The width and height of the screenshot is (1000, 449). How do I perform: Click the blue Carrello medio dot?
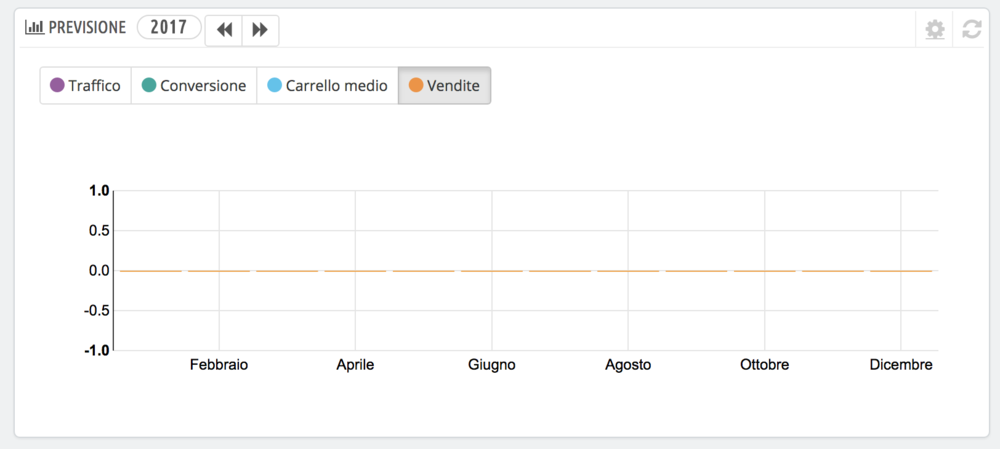pyautogui.click(x=274, y=86)
